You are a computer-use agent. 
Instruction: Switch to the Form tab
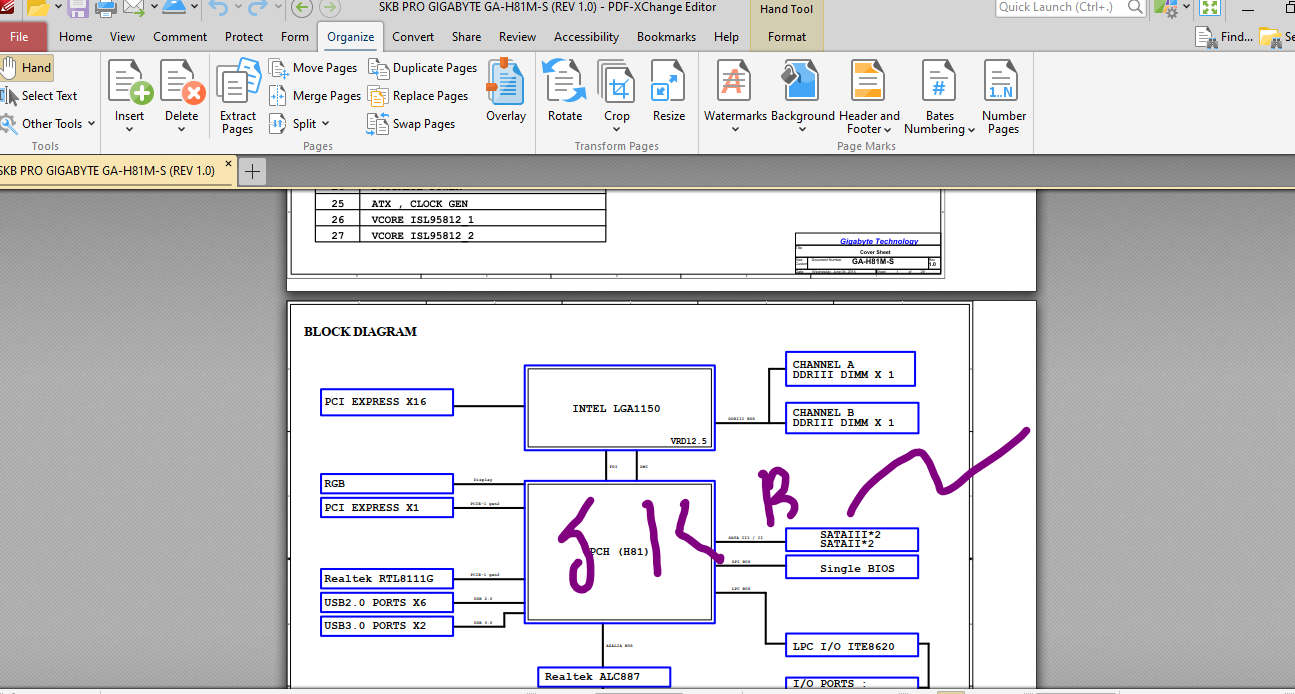click(x=295, y=37)
